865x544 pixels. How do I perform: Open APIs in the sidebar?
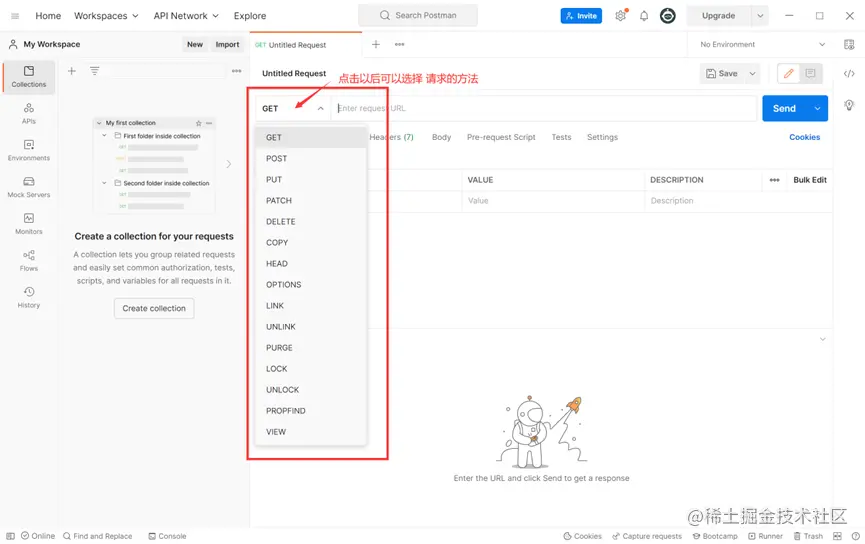tap(29, 114)
